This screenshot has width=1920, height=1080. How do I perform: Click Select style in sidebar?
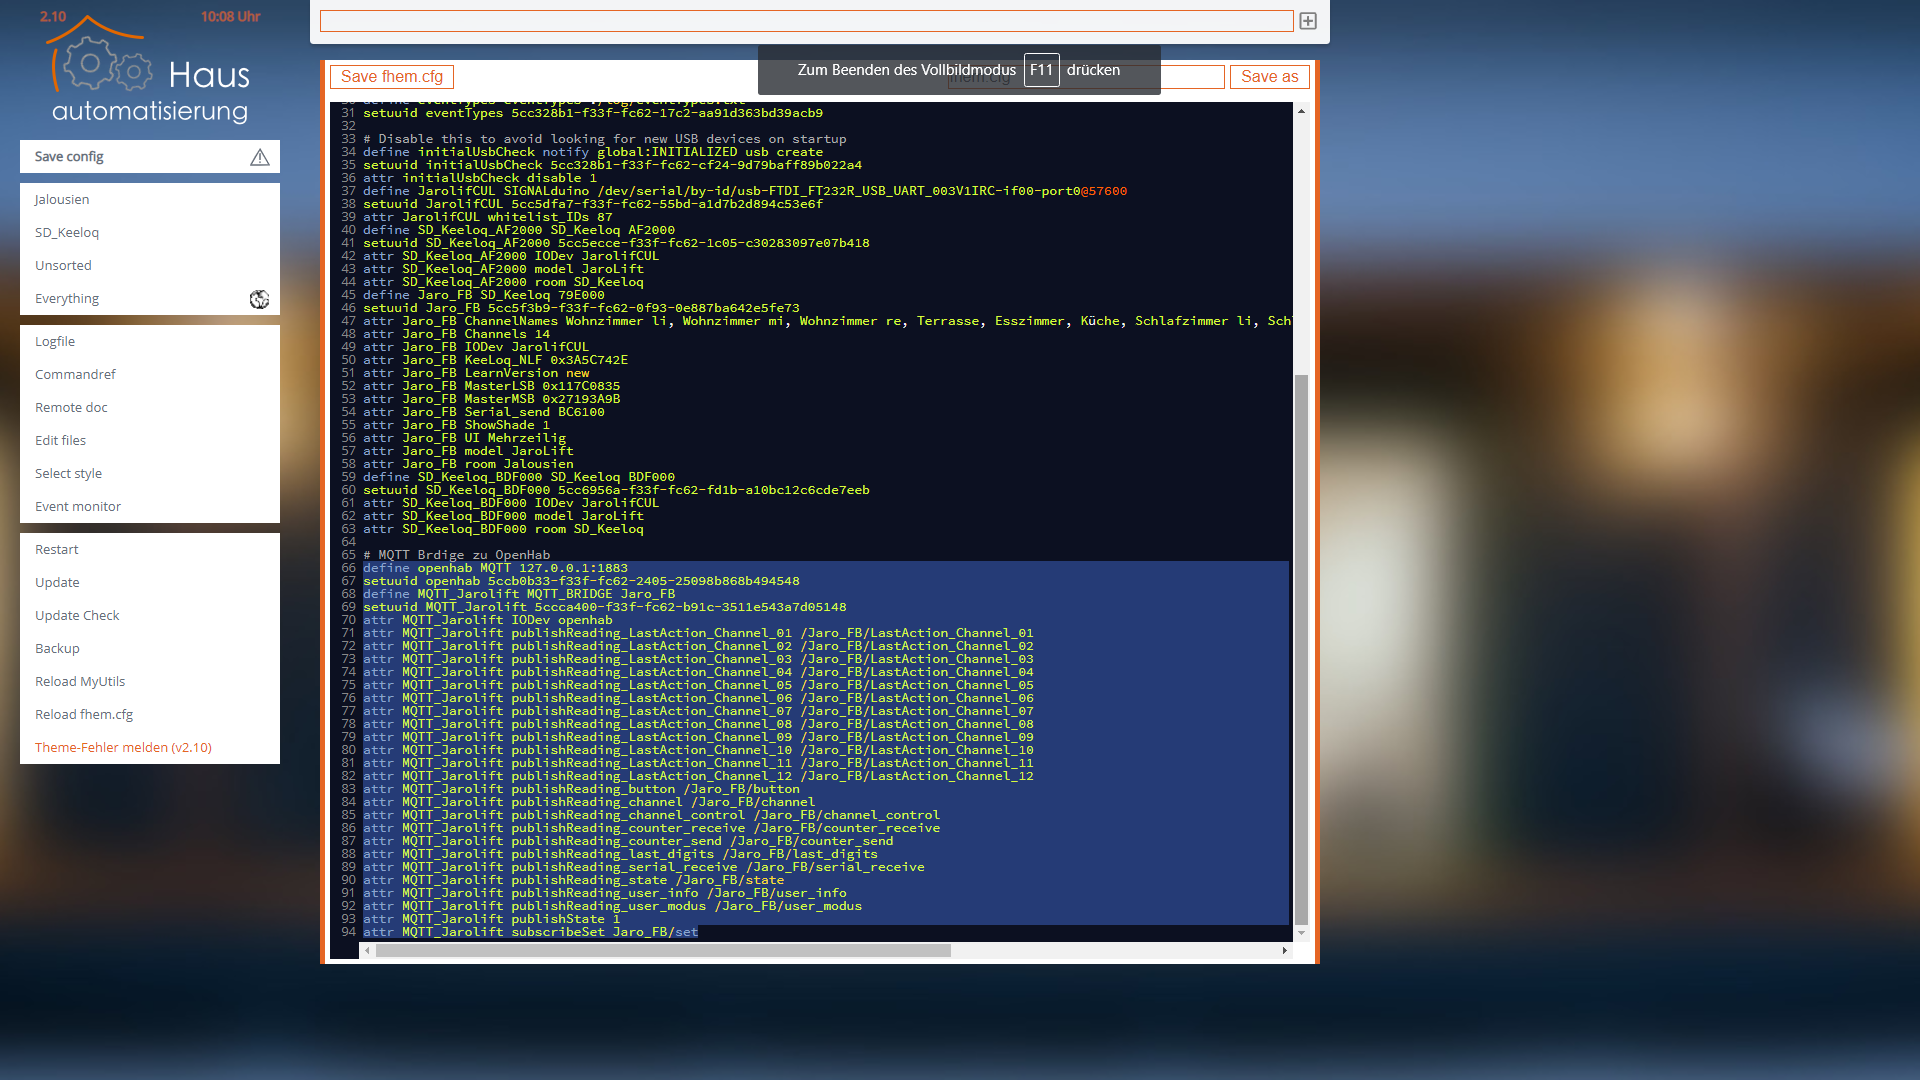coord(68,474)
